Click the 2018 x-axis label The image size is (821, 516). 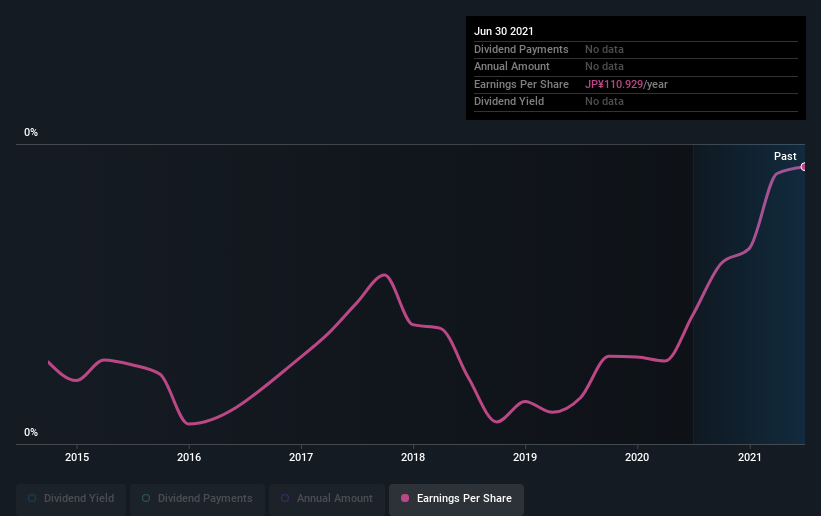pyautogui.click(x=413, y=457)
